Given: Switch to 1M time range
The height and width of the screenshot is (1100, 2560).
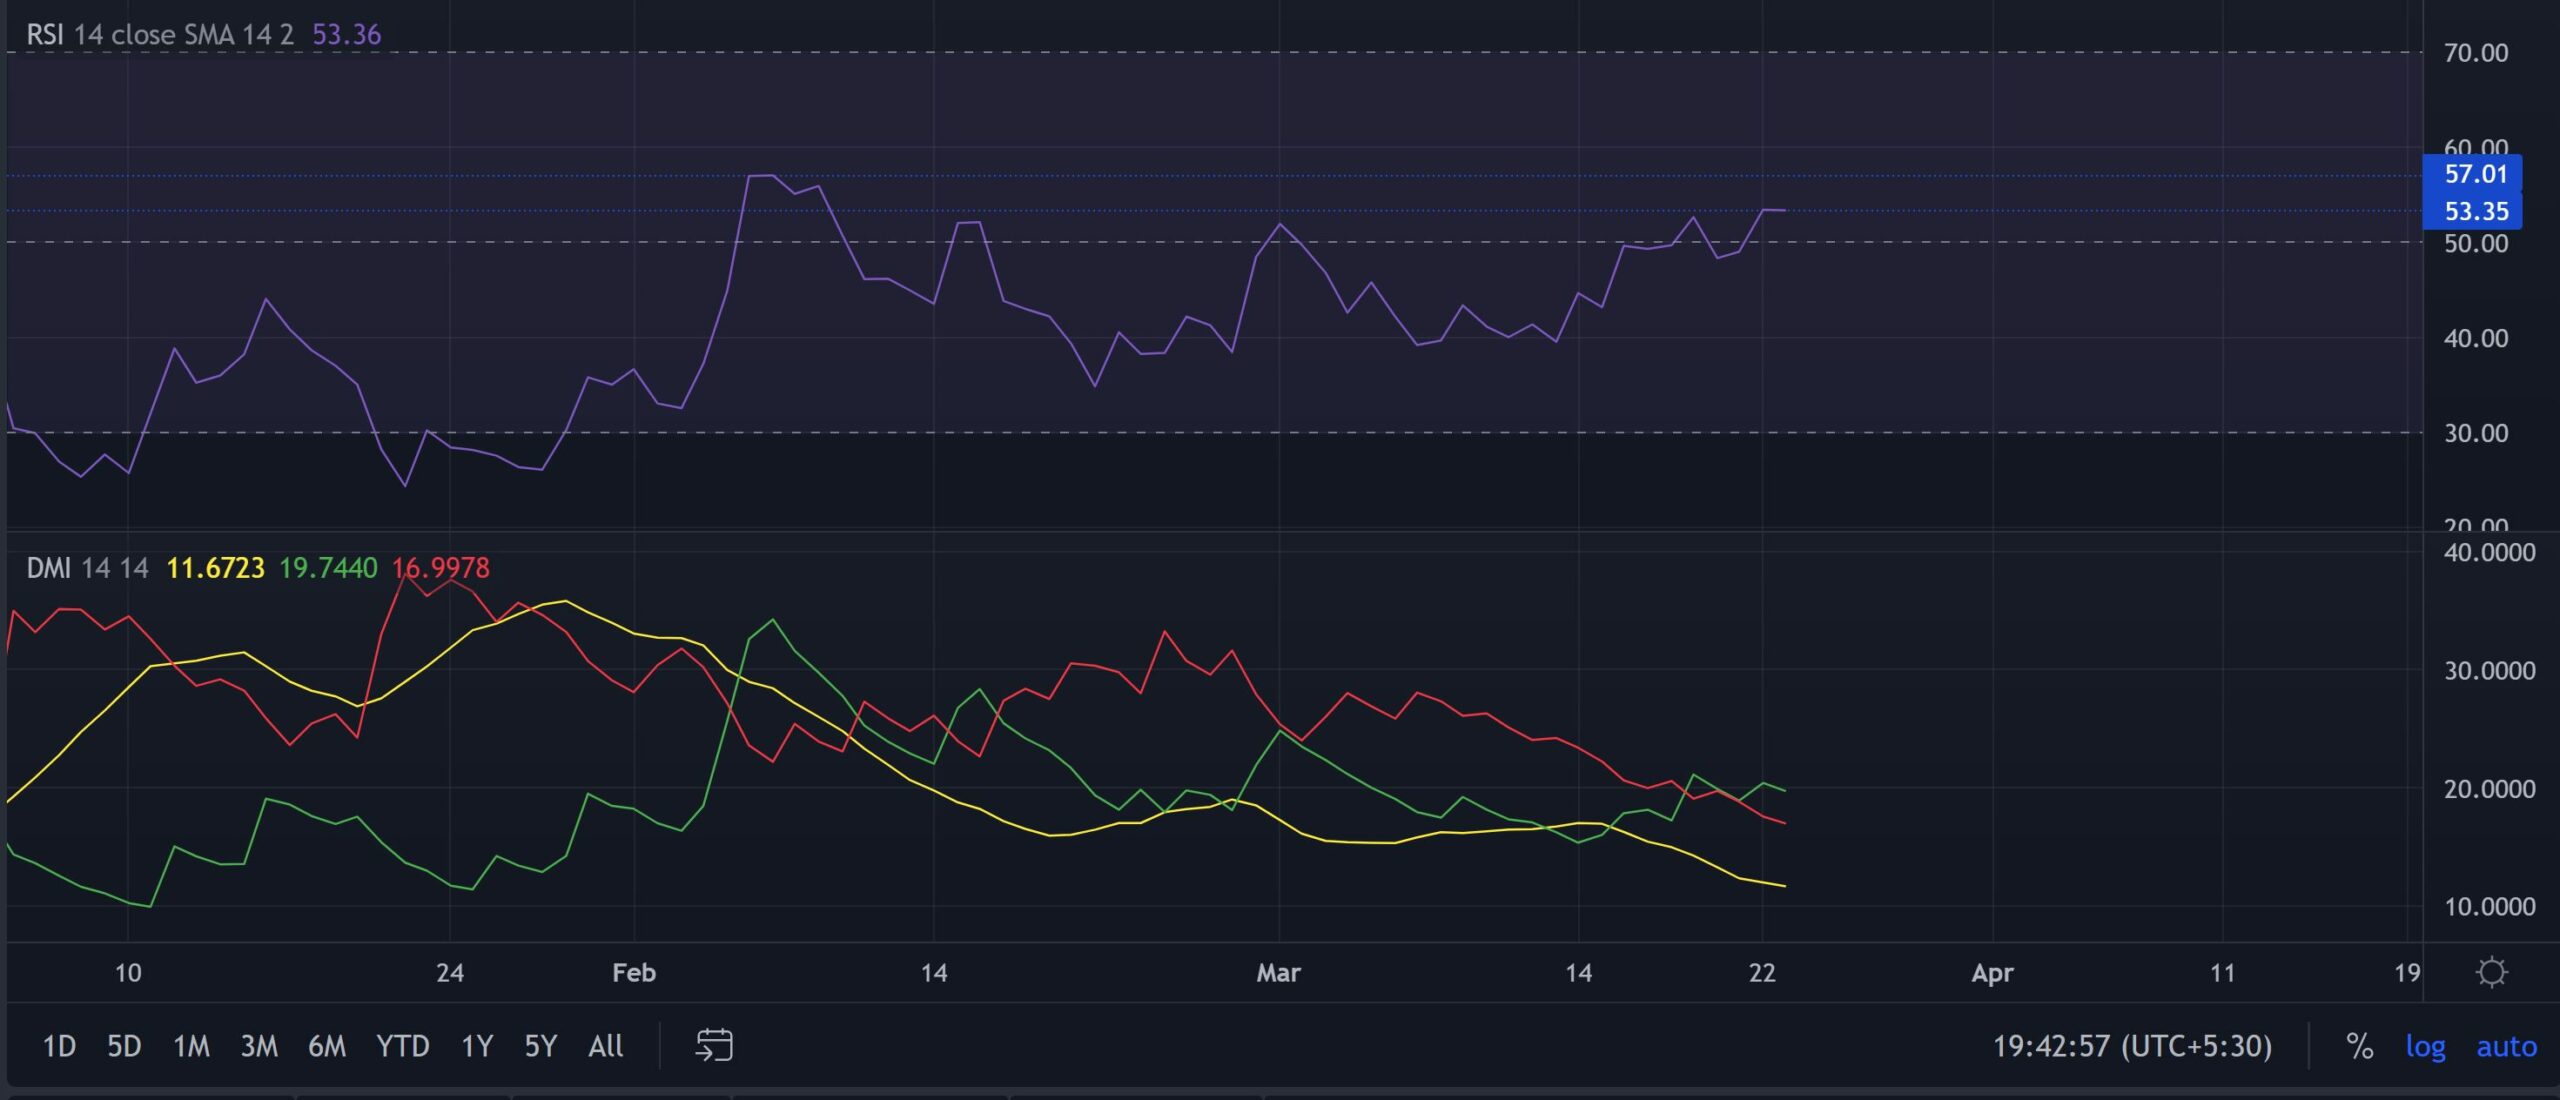Looking at the screenshot, I should pyautogui.click(x=191, y=1046).
